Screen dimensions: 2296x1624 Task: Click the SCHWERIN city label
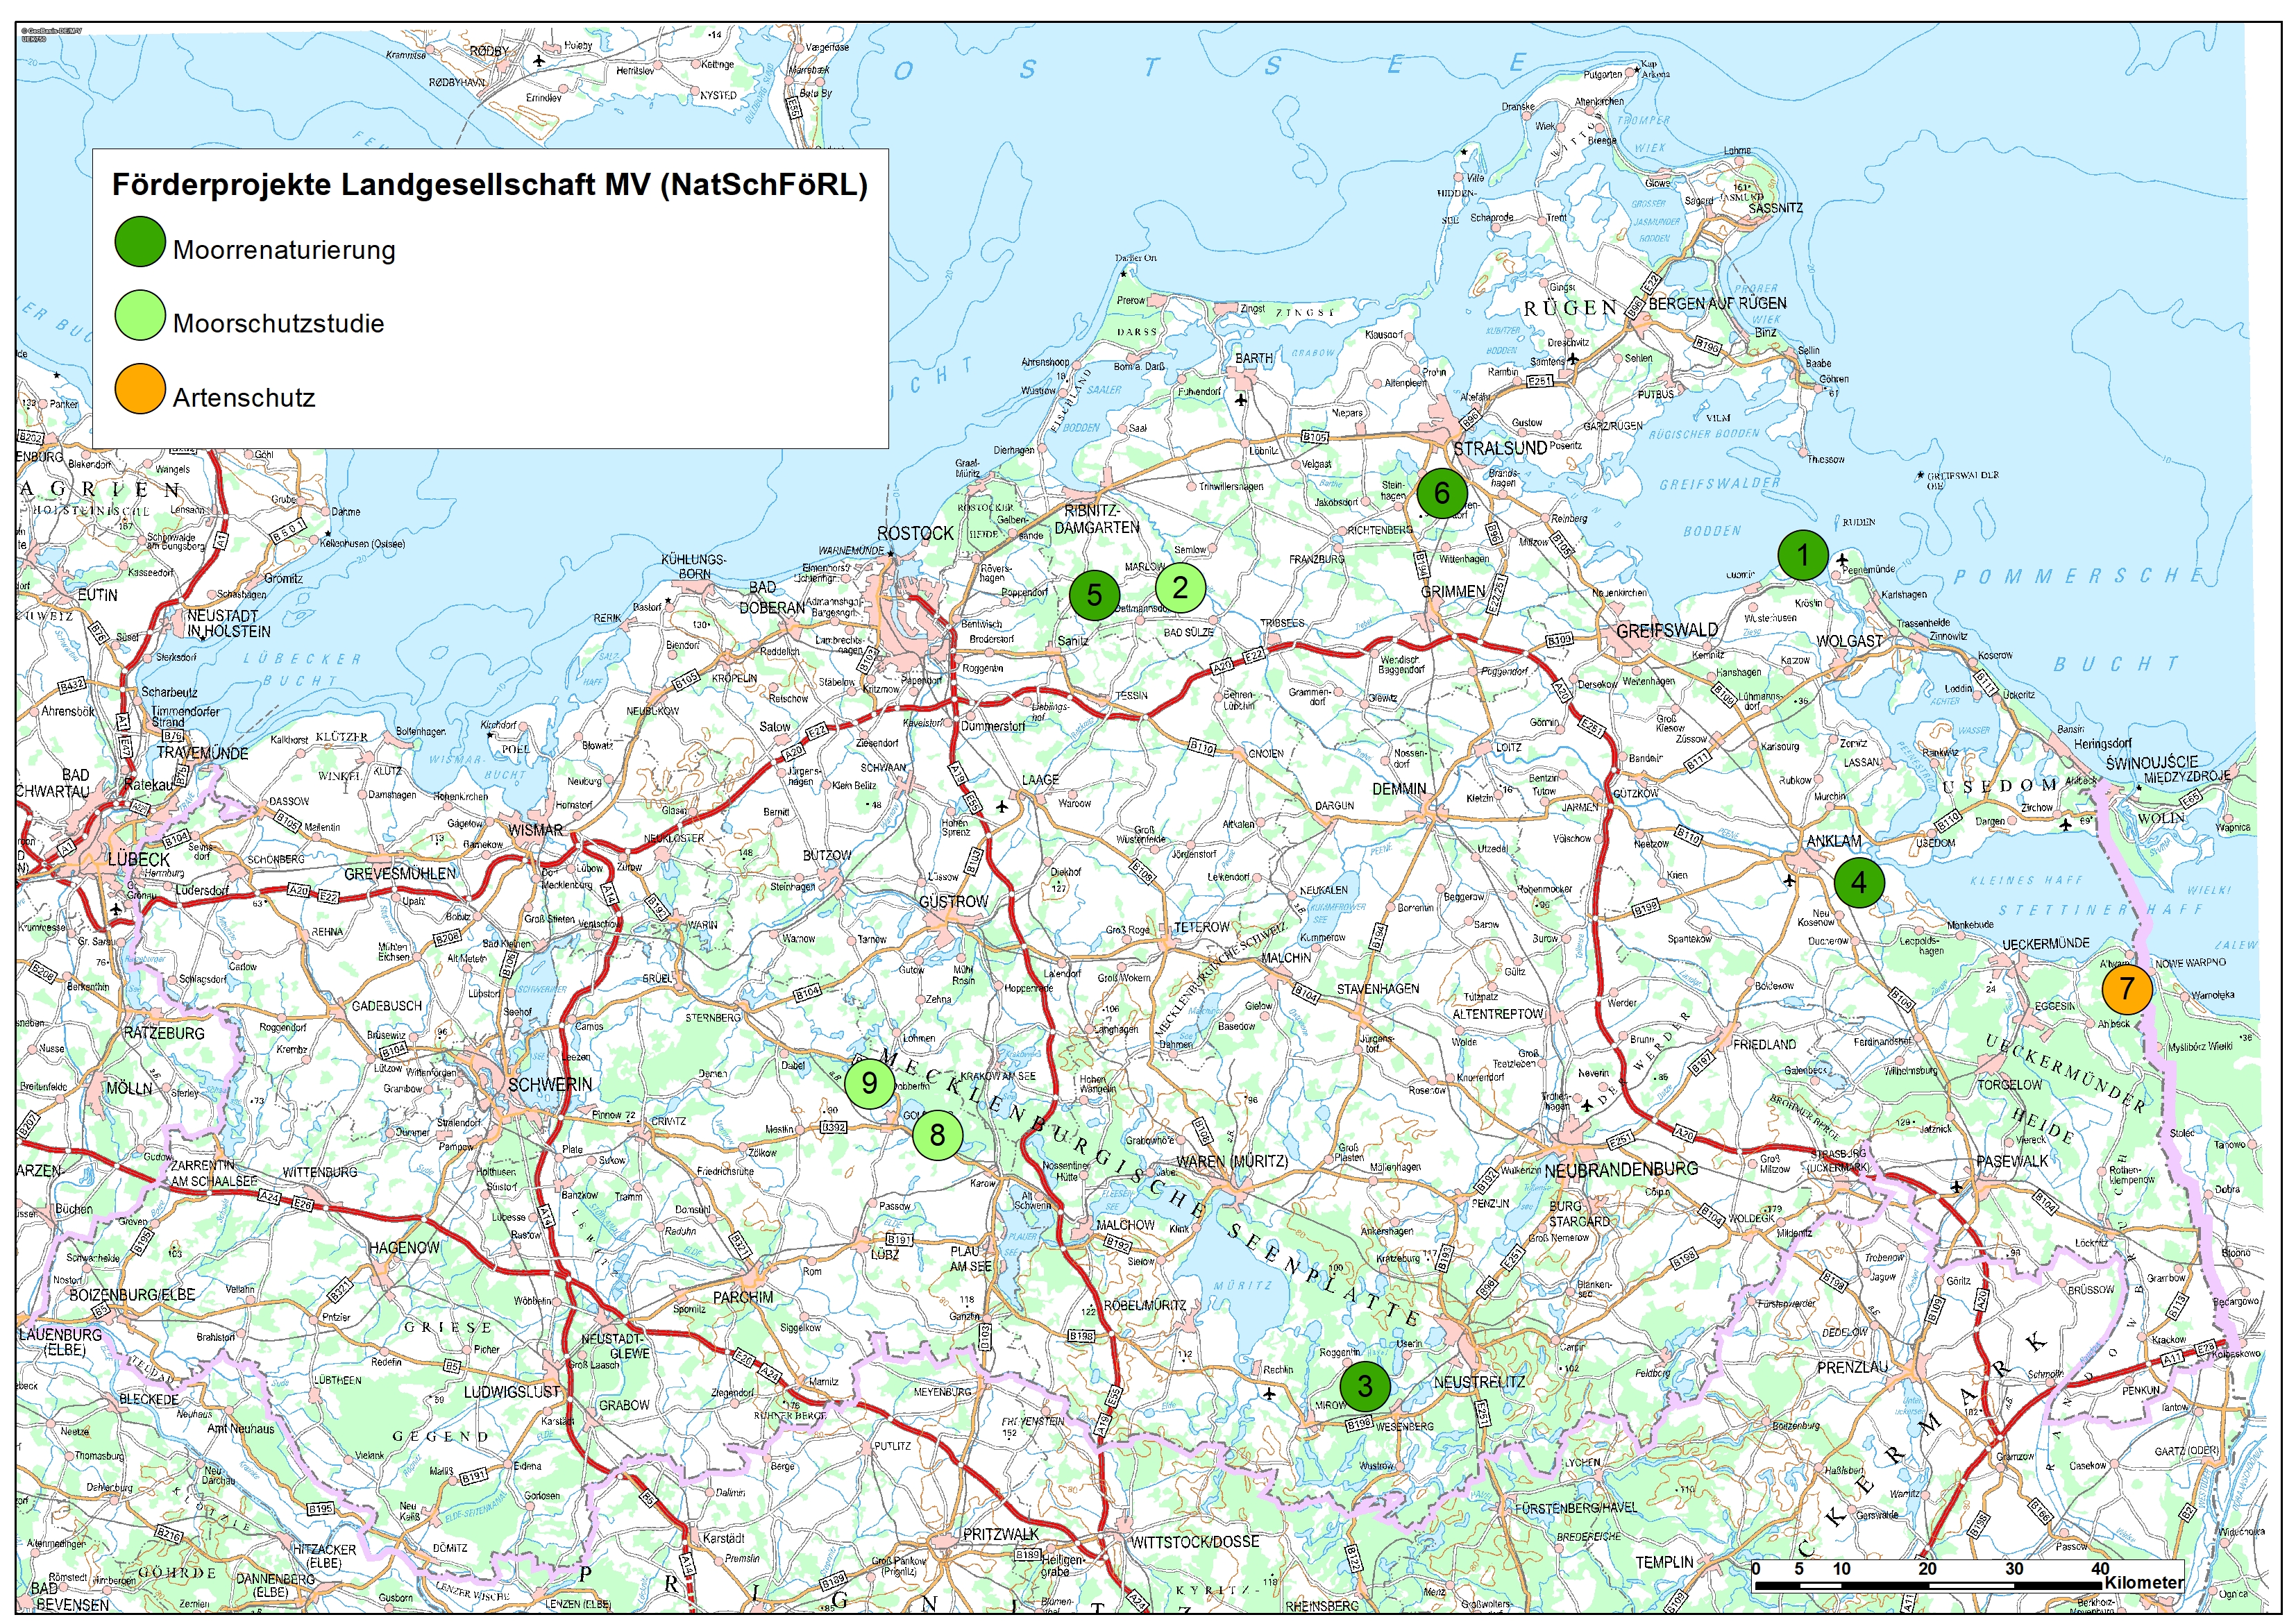coord(550,1084)
